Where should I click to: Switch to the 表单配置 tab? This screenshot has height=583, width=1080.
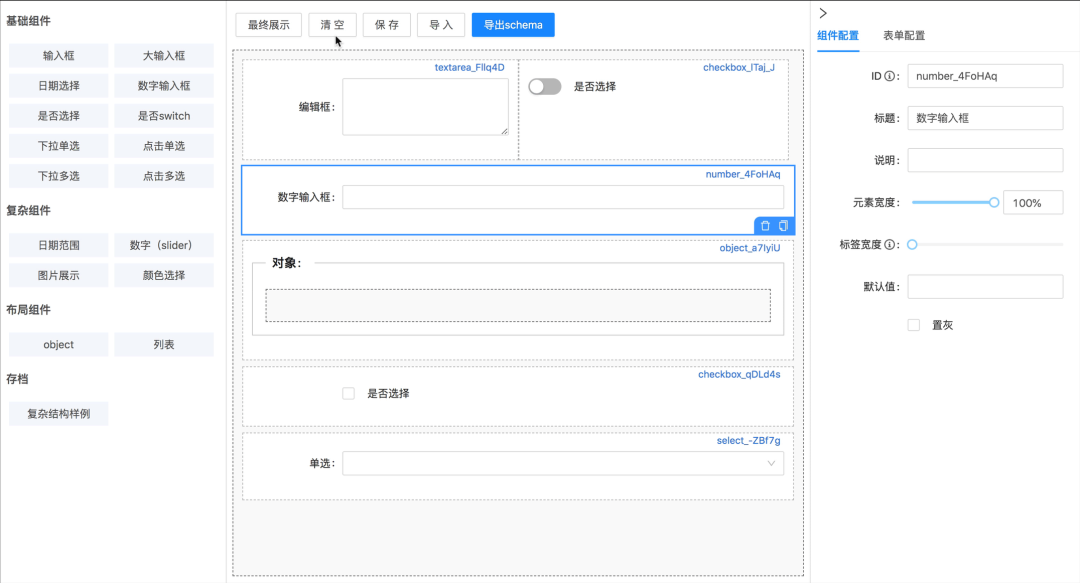click(904, 36)
